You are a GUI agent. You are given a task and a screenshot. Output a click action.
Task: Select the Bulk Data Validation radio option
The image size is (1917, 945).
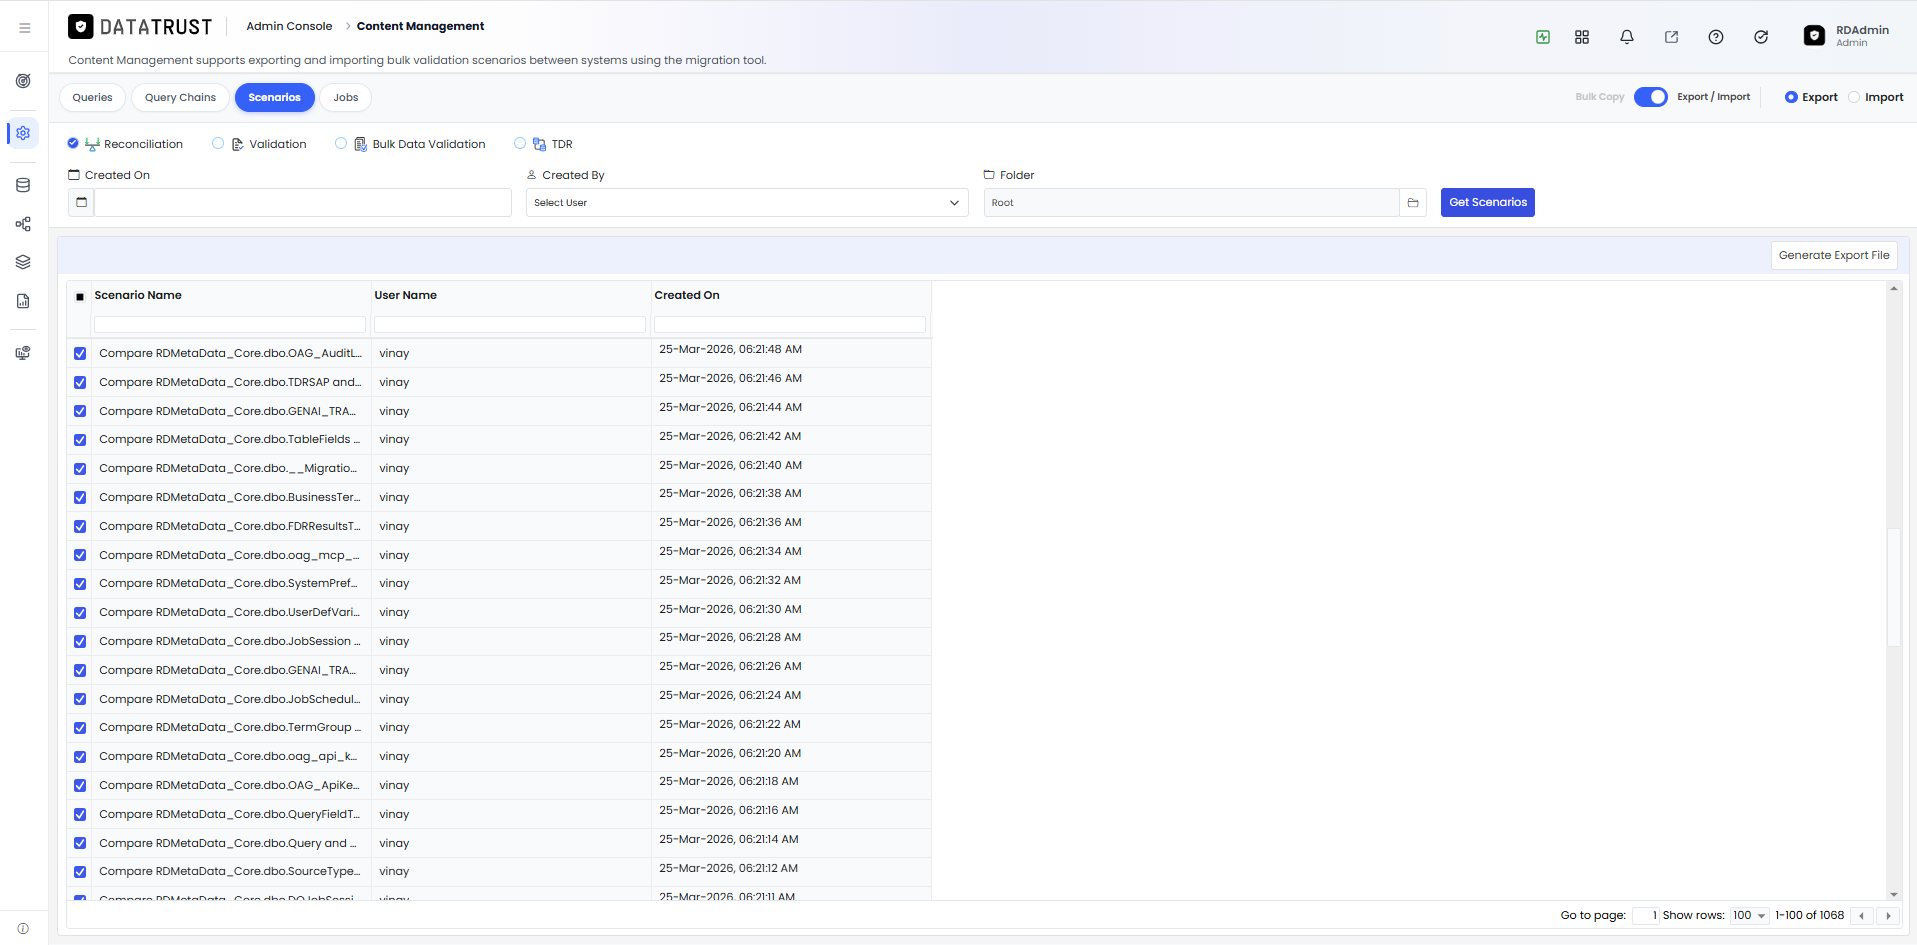click(x=341, y=143)
